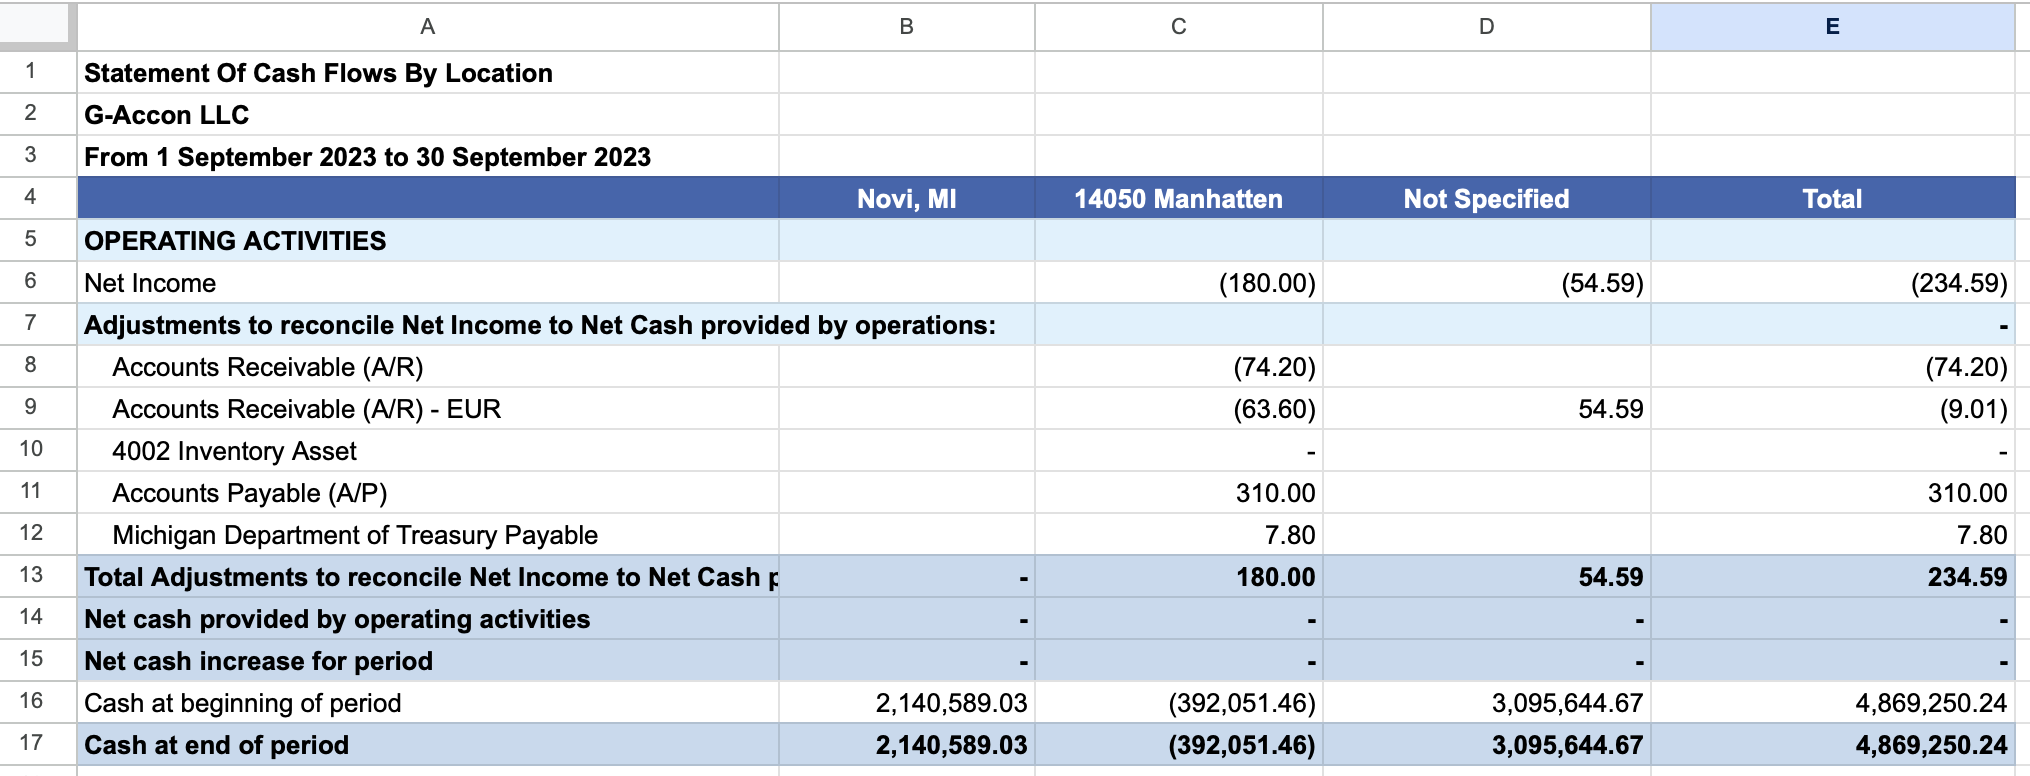Click 310.00 in the Total column
Screen dimensions: 2030x776
point(1833,492)
